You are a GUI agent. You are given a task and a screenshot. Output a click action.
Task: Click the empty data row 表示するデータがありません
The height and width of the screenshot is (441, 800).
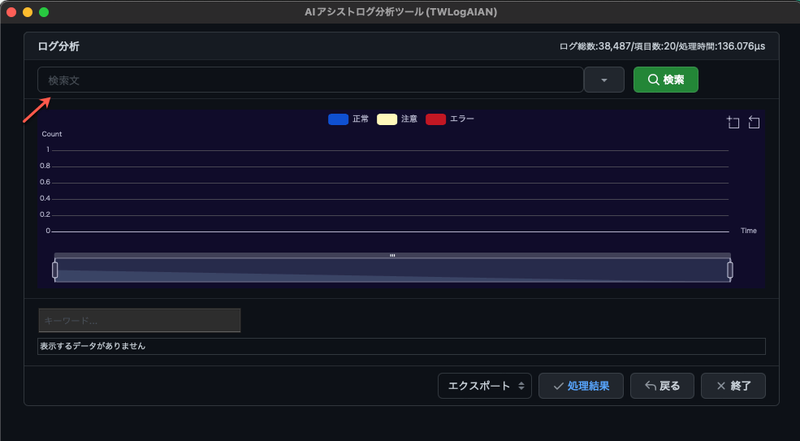point(400,346)
